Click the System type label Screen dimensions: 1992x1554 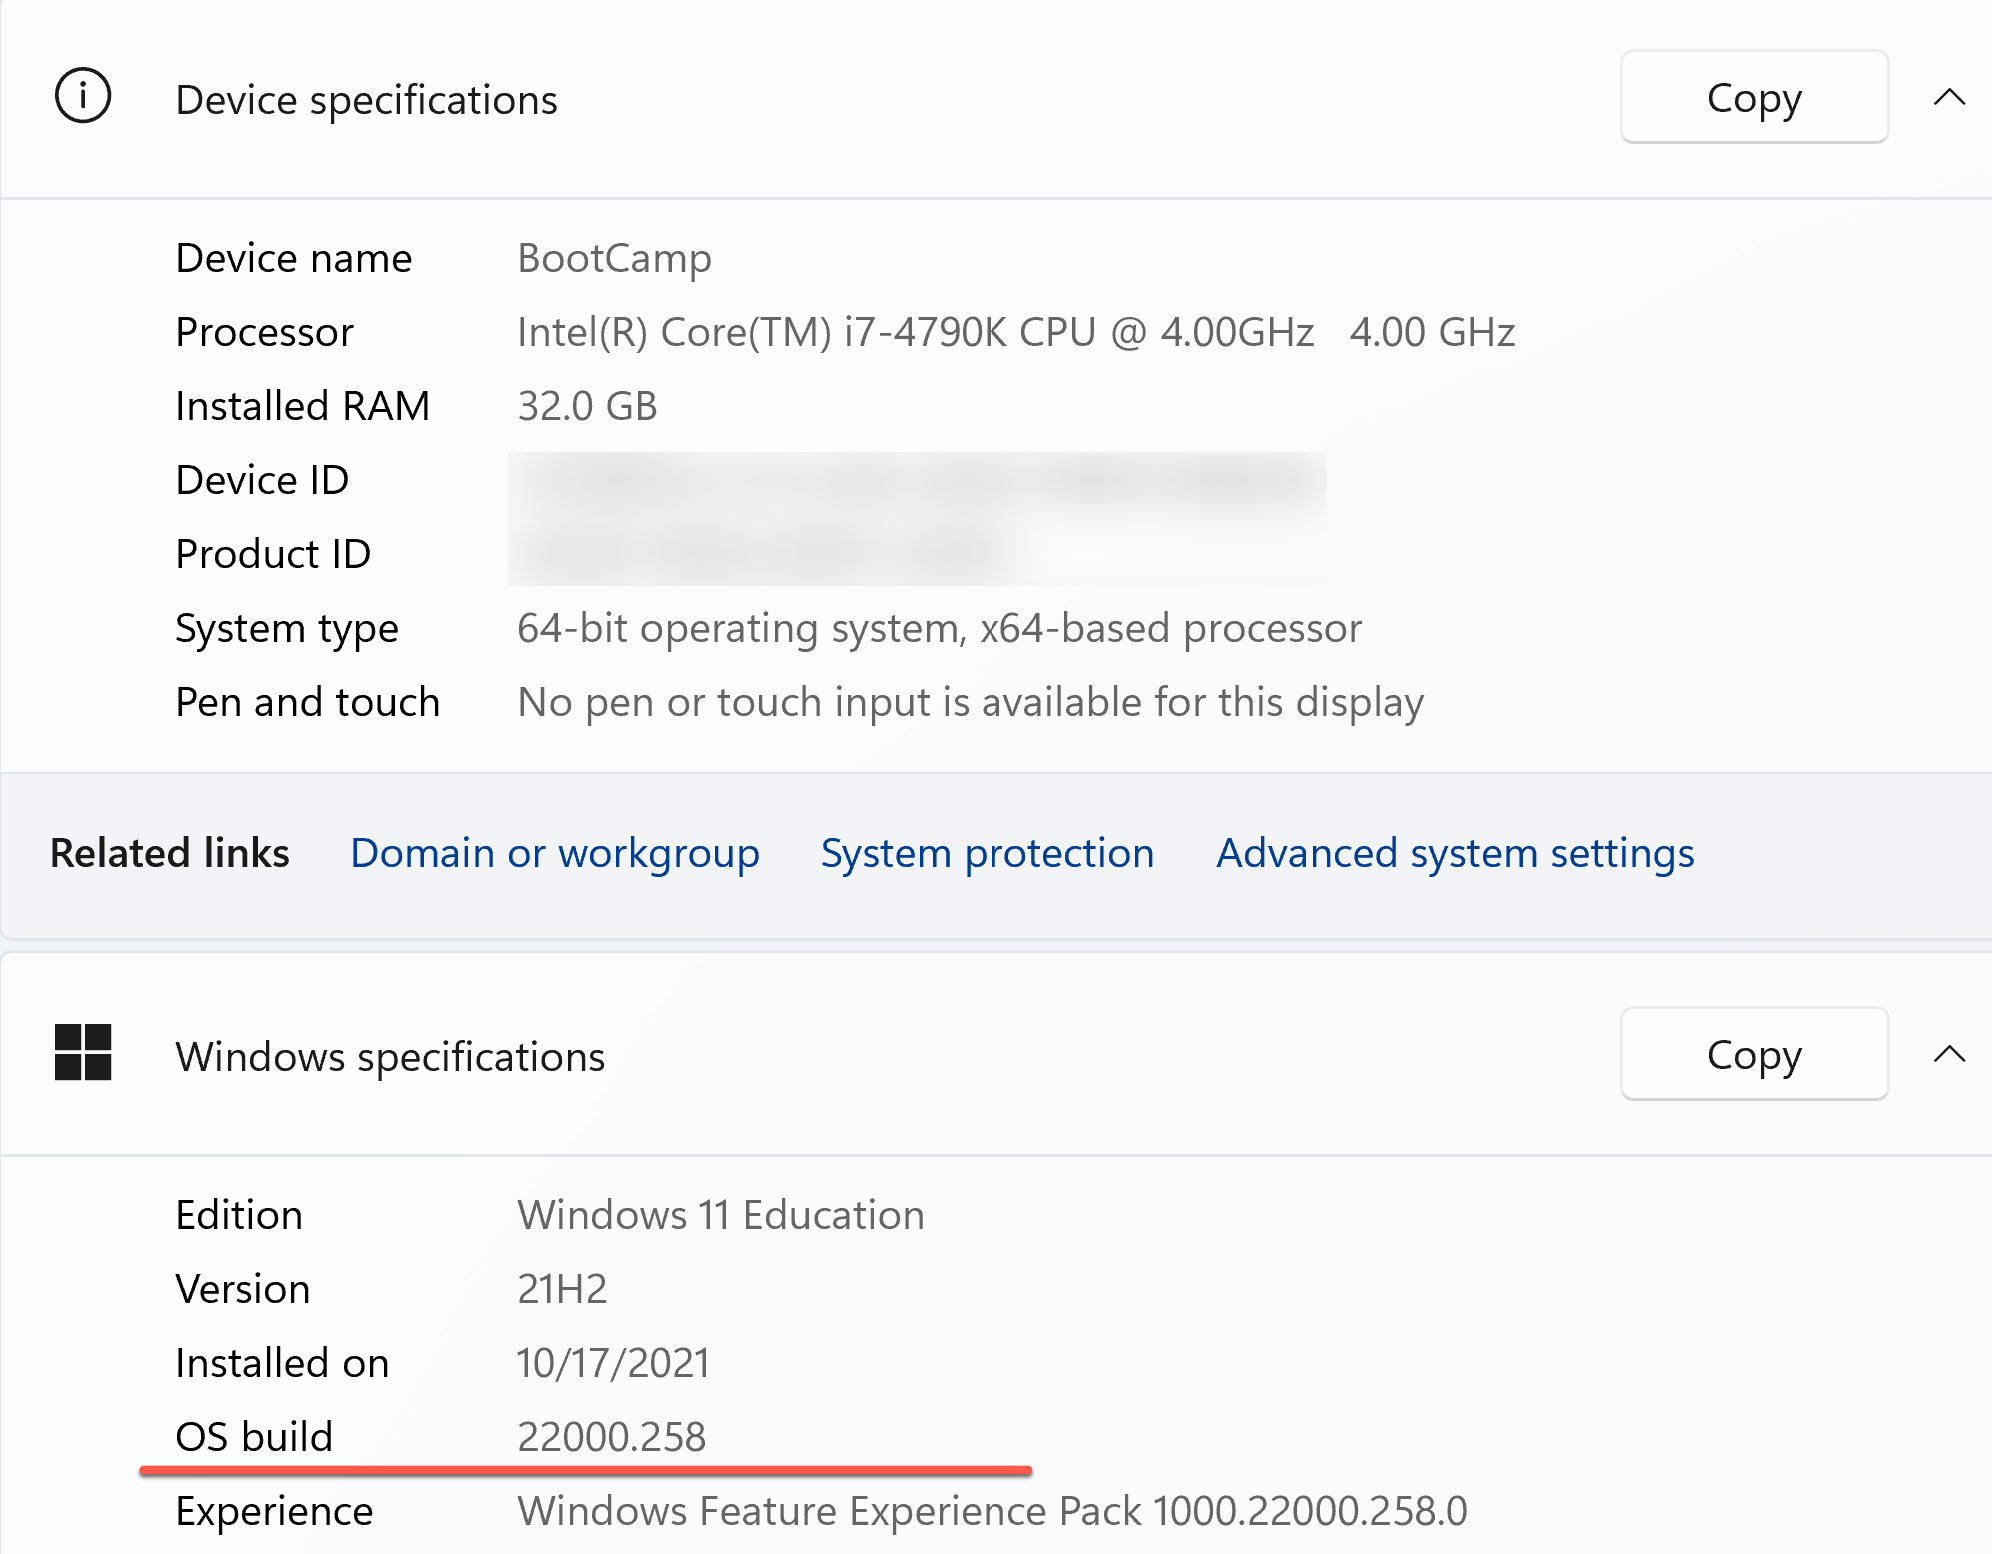[x=287, y=629]
